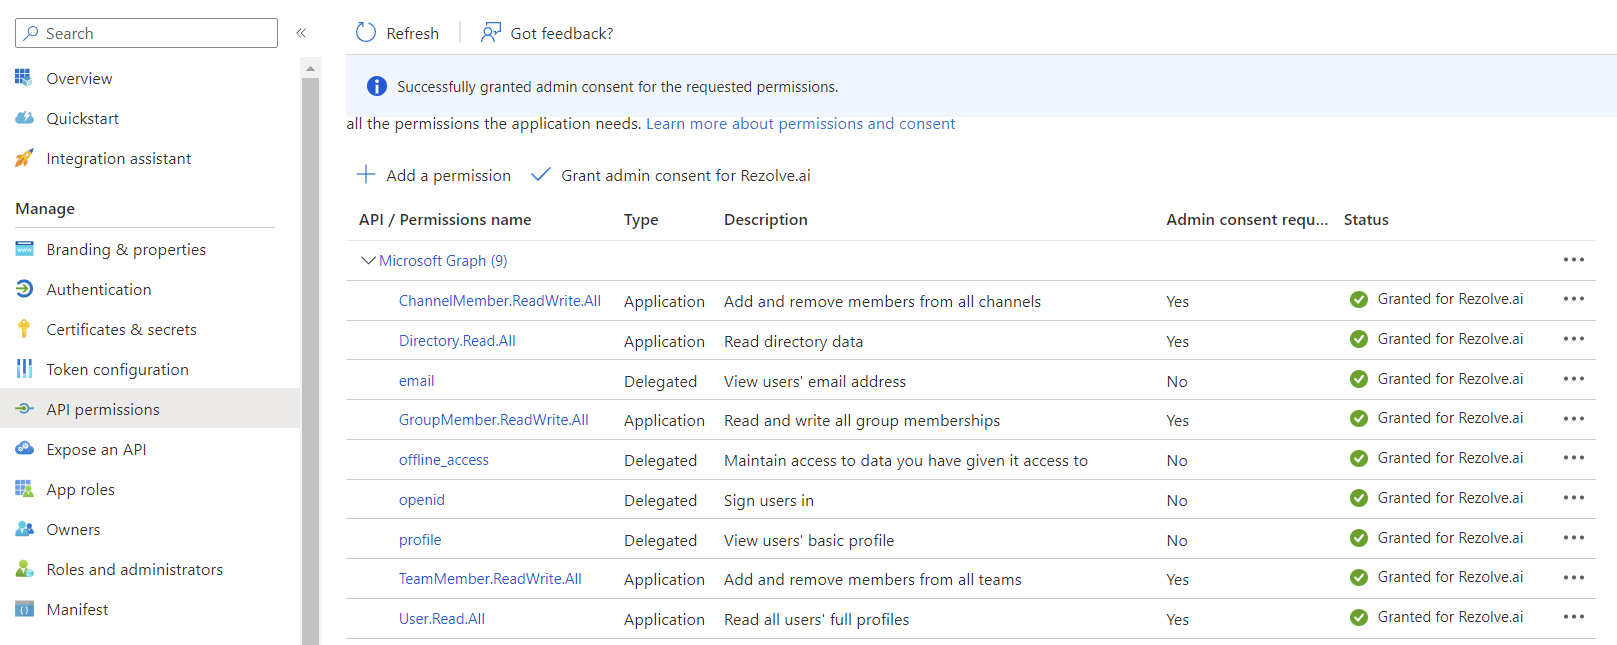Click the Integration assistant rocket icon
This screenshot has height=645, width=1617.
(x=24, y=158)
